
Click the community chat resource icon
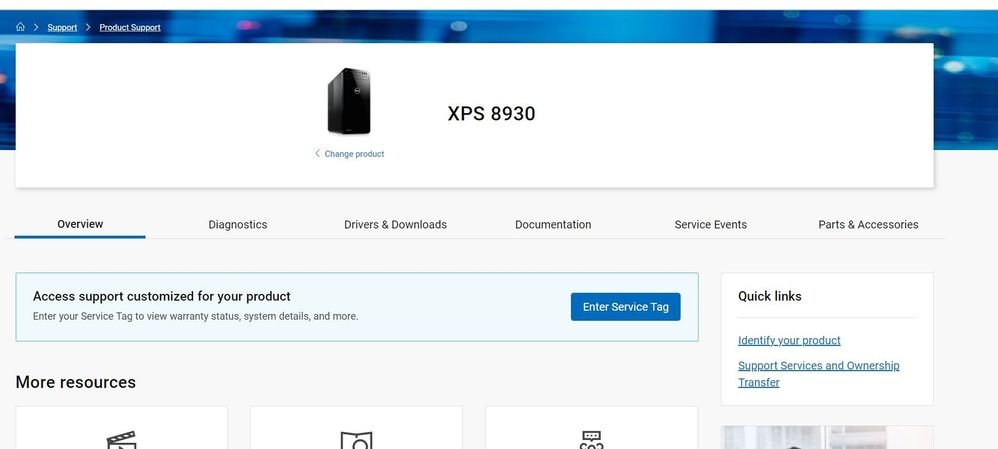591,440
